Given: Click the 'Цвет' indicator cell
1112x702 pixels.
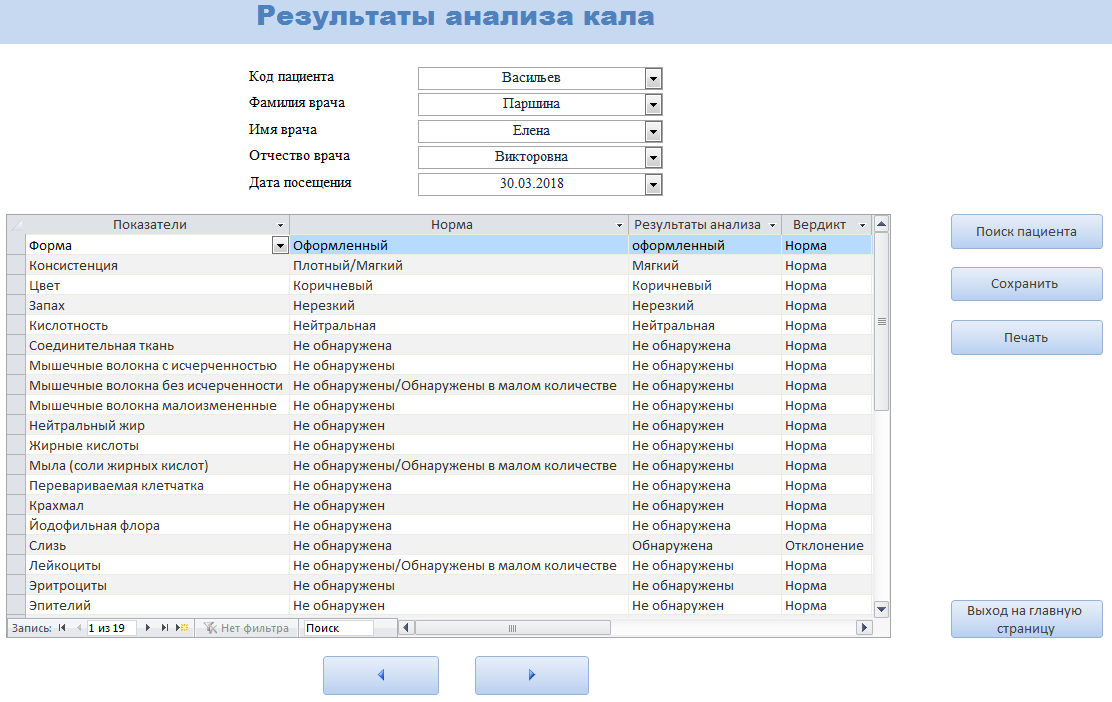Looking at the screenshot, I should point(157,285).
